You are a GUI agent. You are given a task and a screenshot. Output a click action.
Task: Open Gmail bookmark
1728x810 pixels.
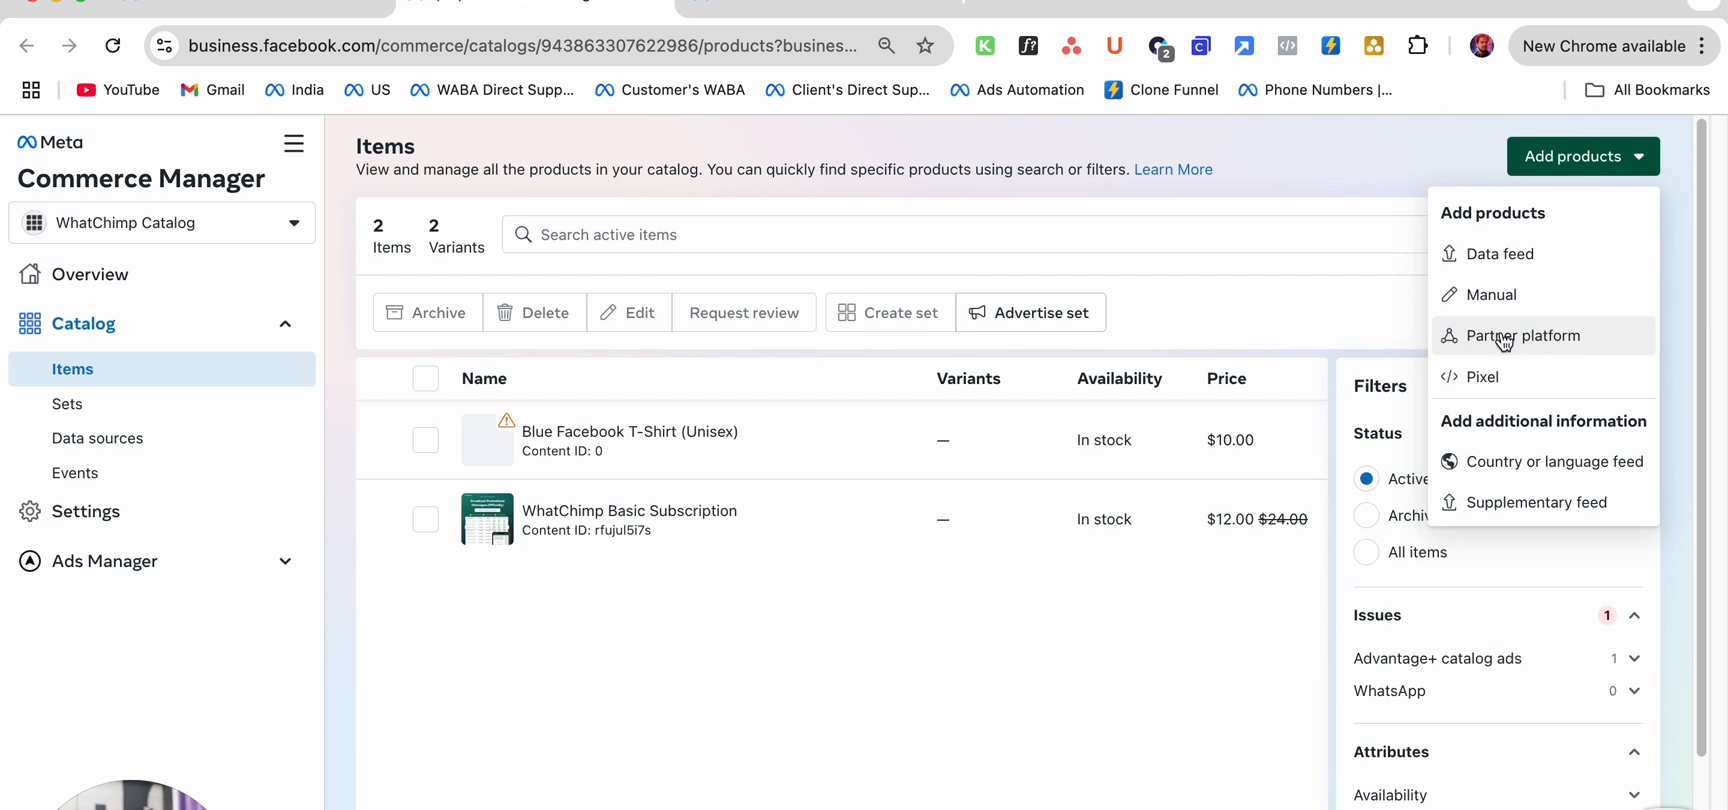coord(212,90)
